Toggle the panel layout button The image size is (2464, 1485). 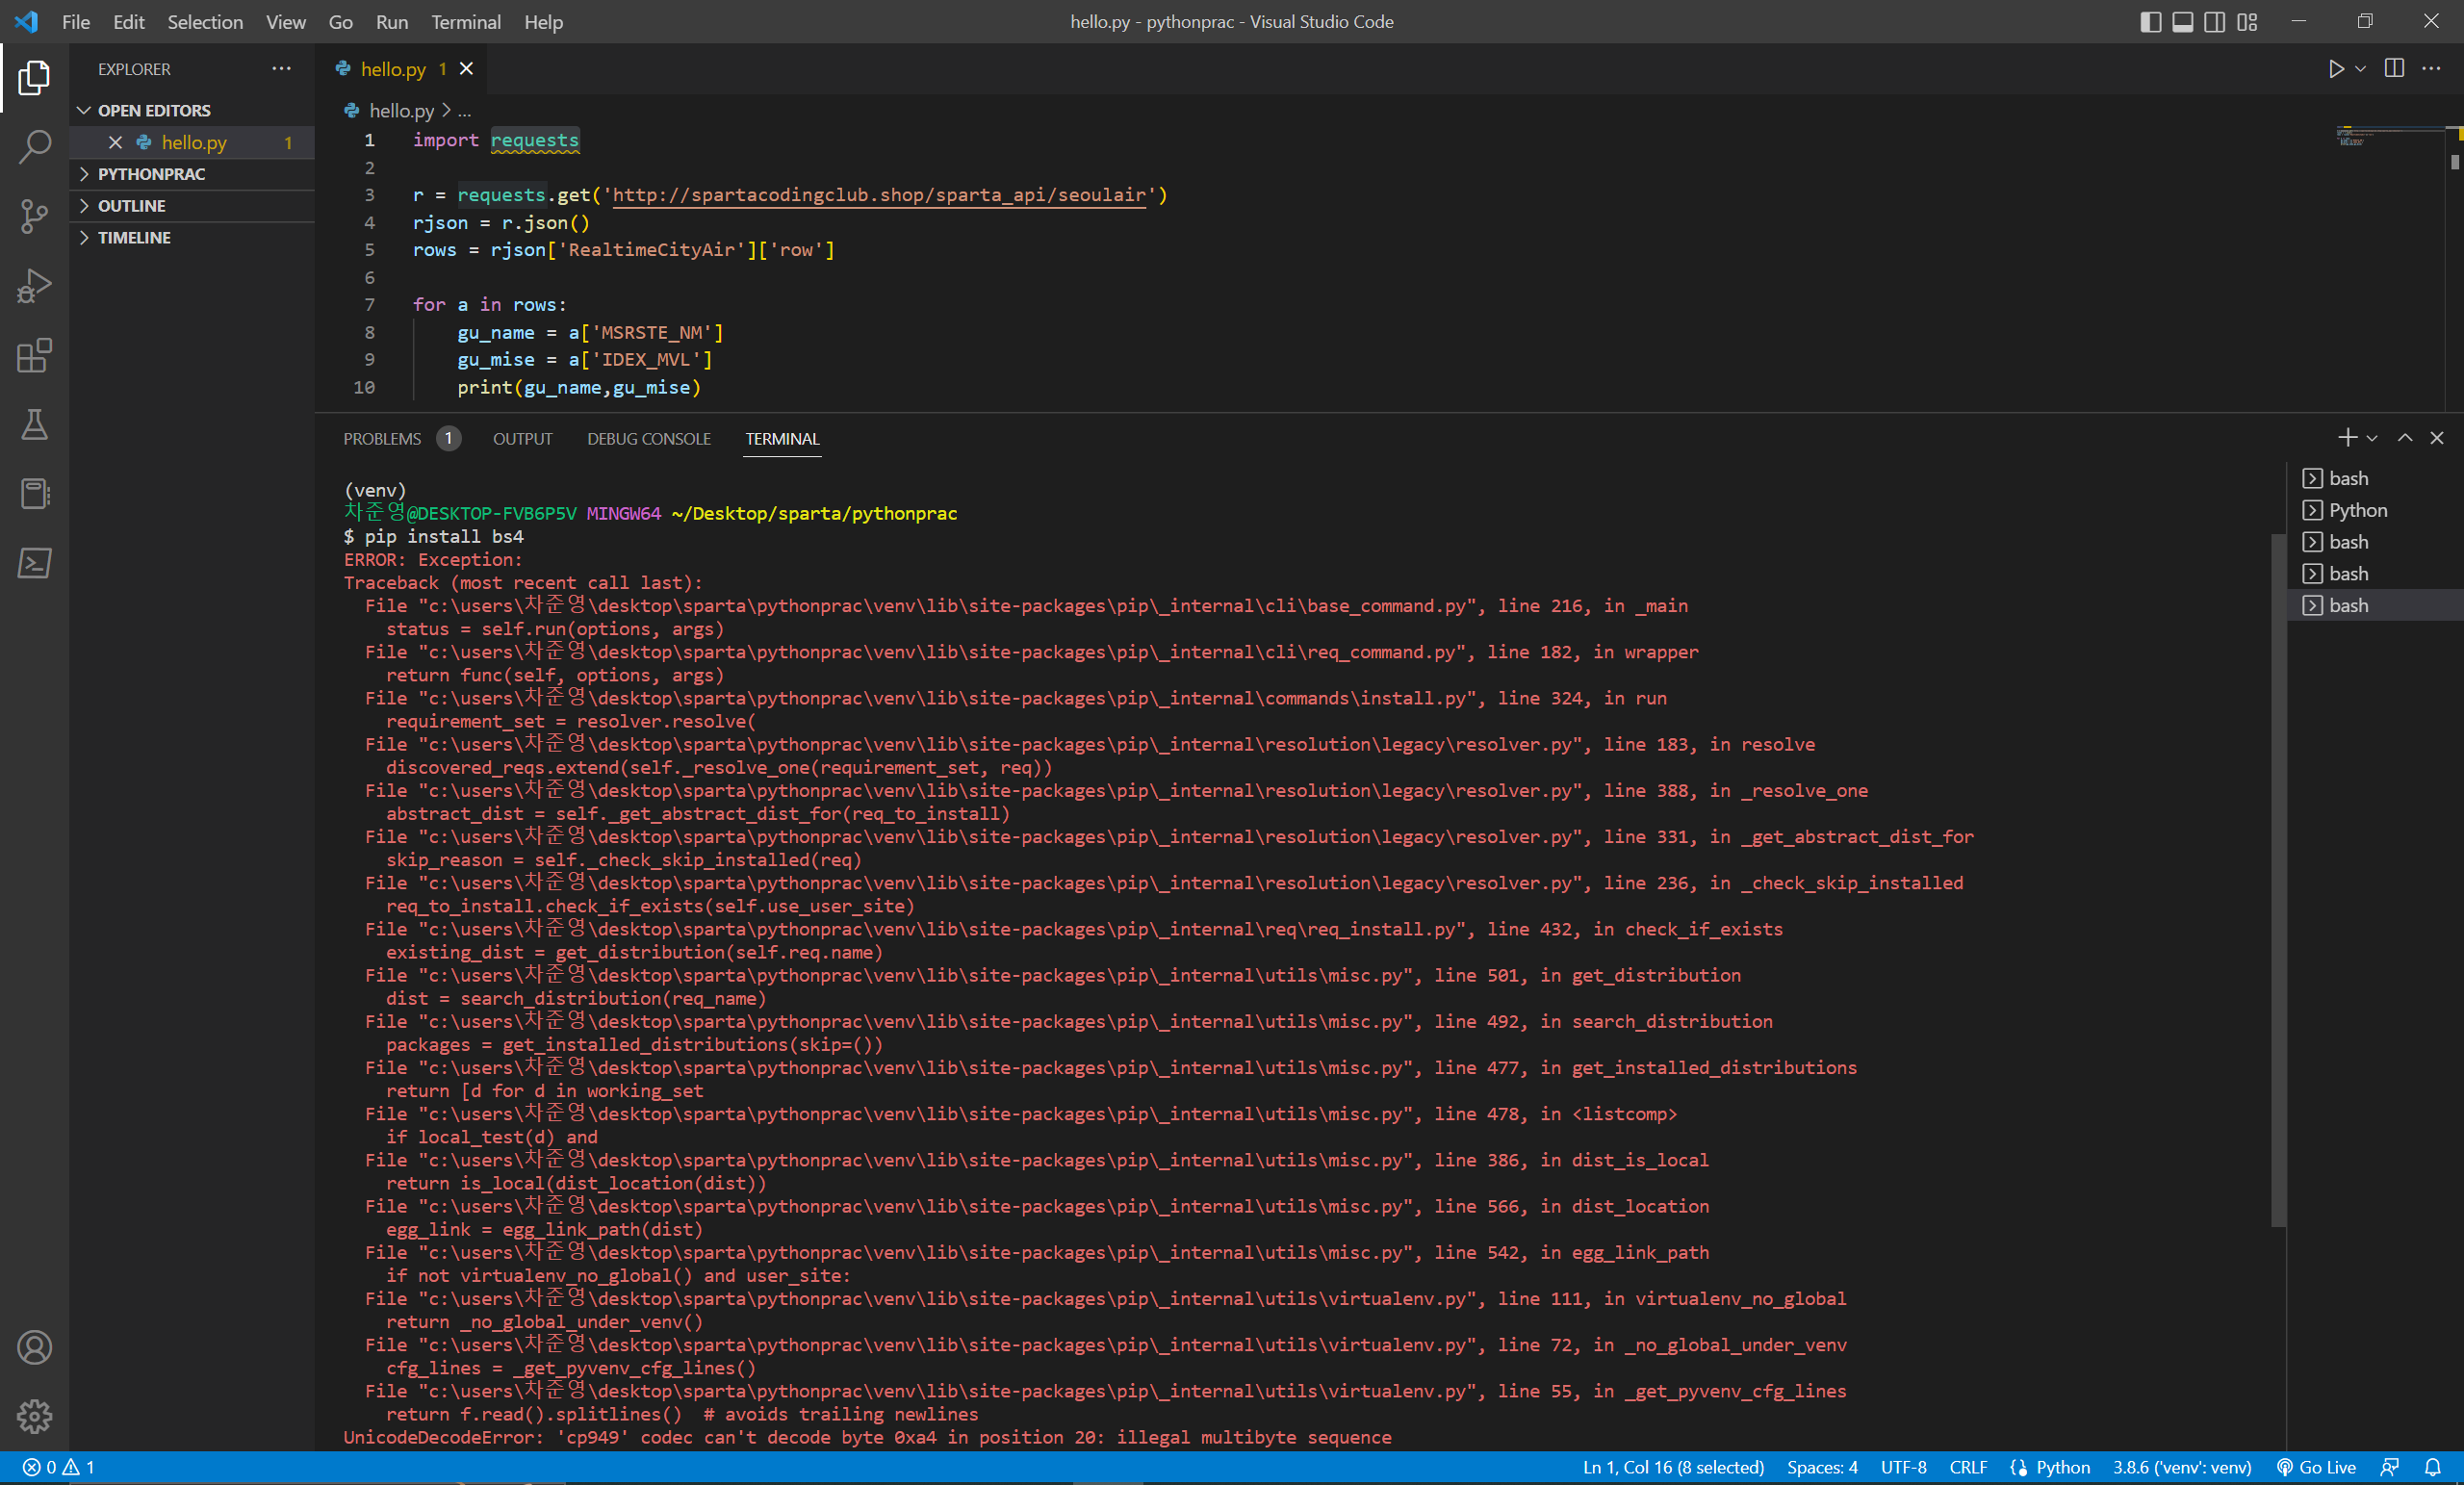click(x=2183, y=22)
